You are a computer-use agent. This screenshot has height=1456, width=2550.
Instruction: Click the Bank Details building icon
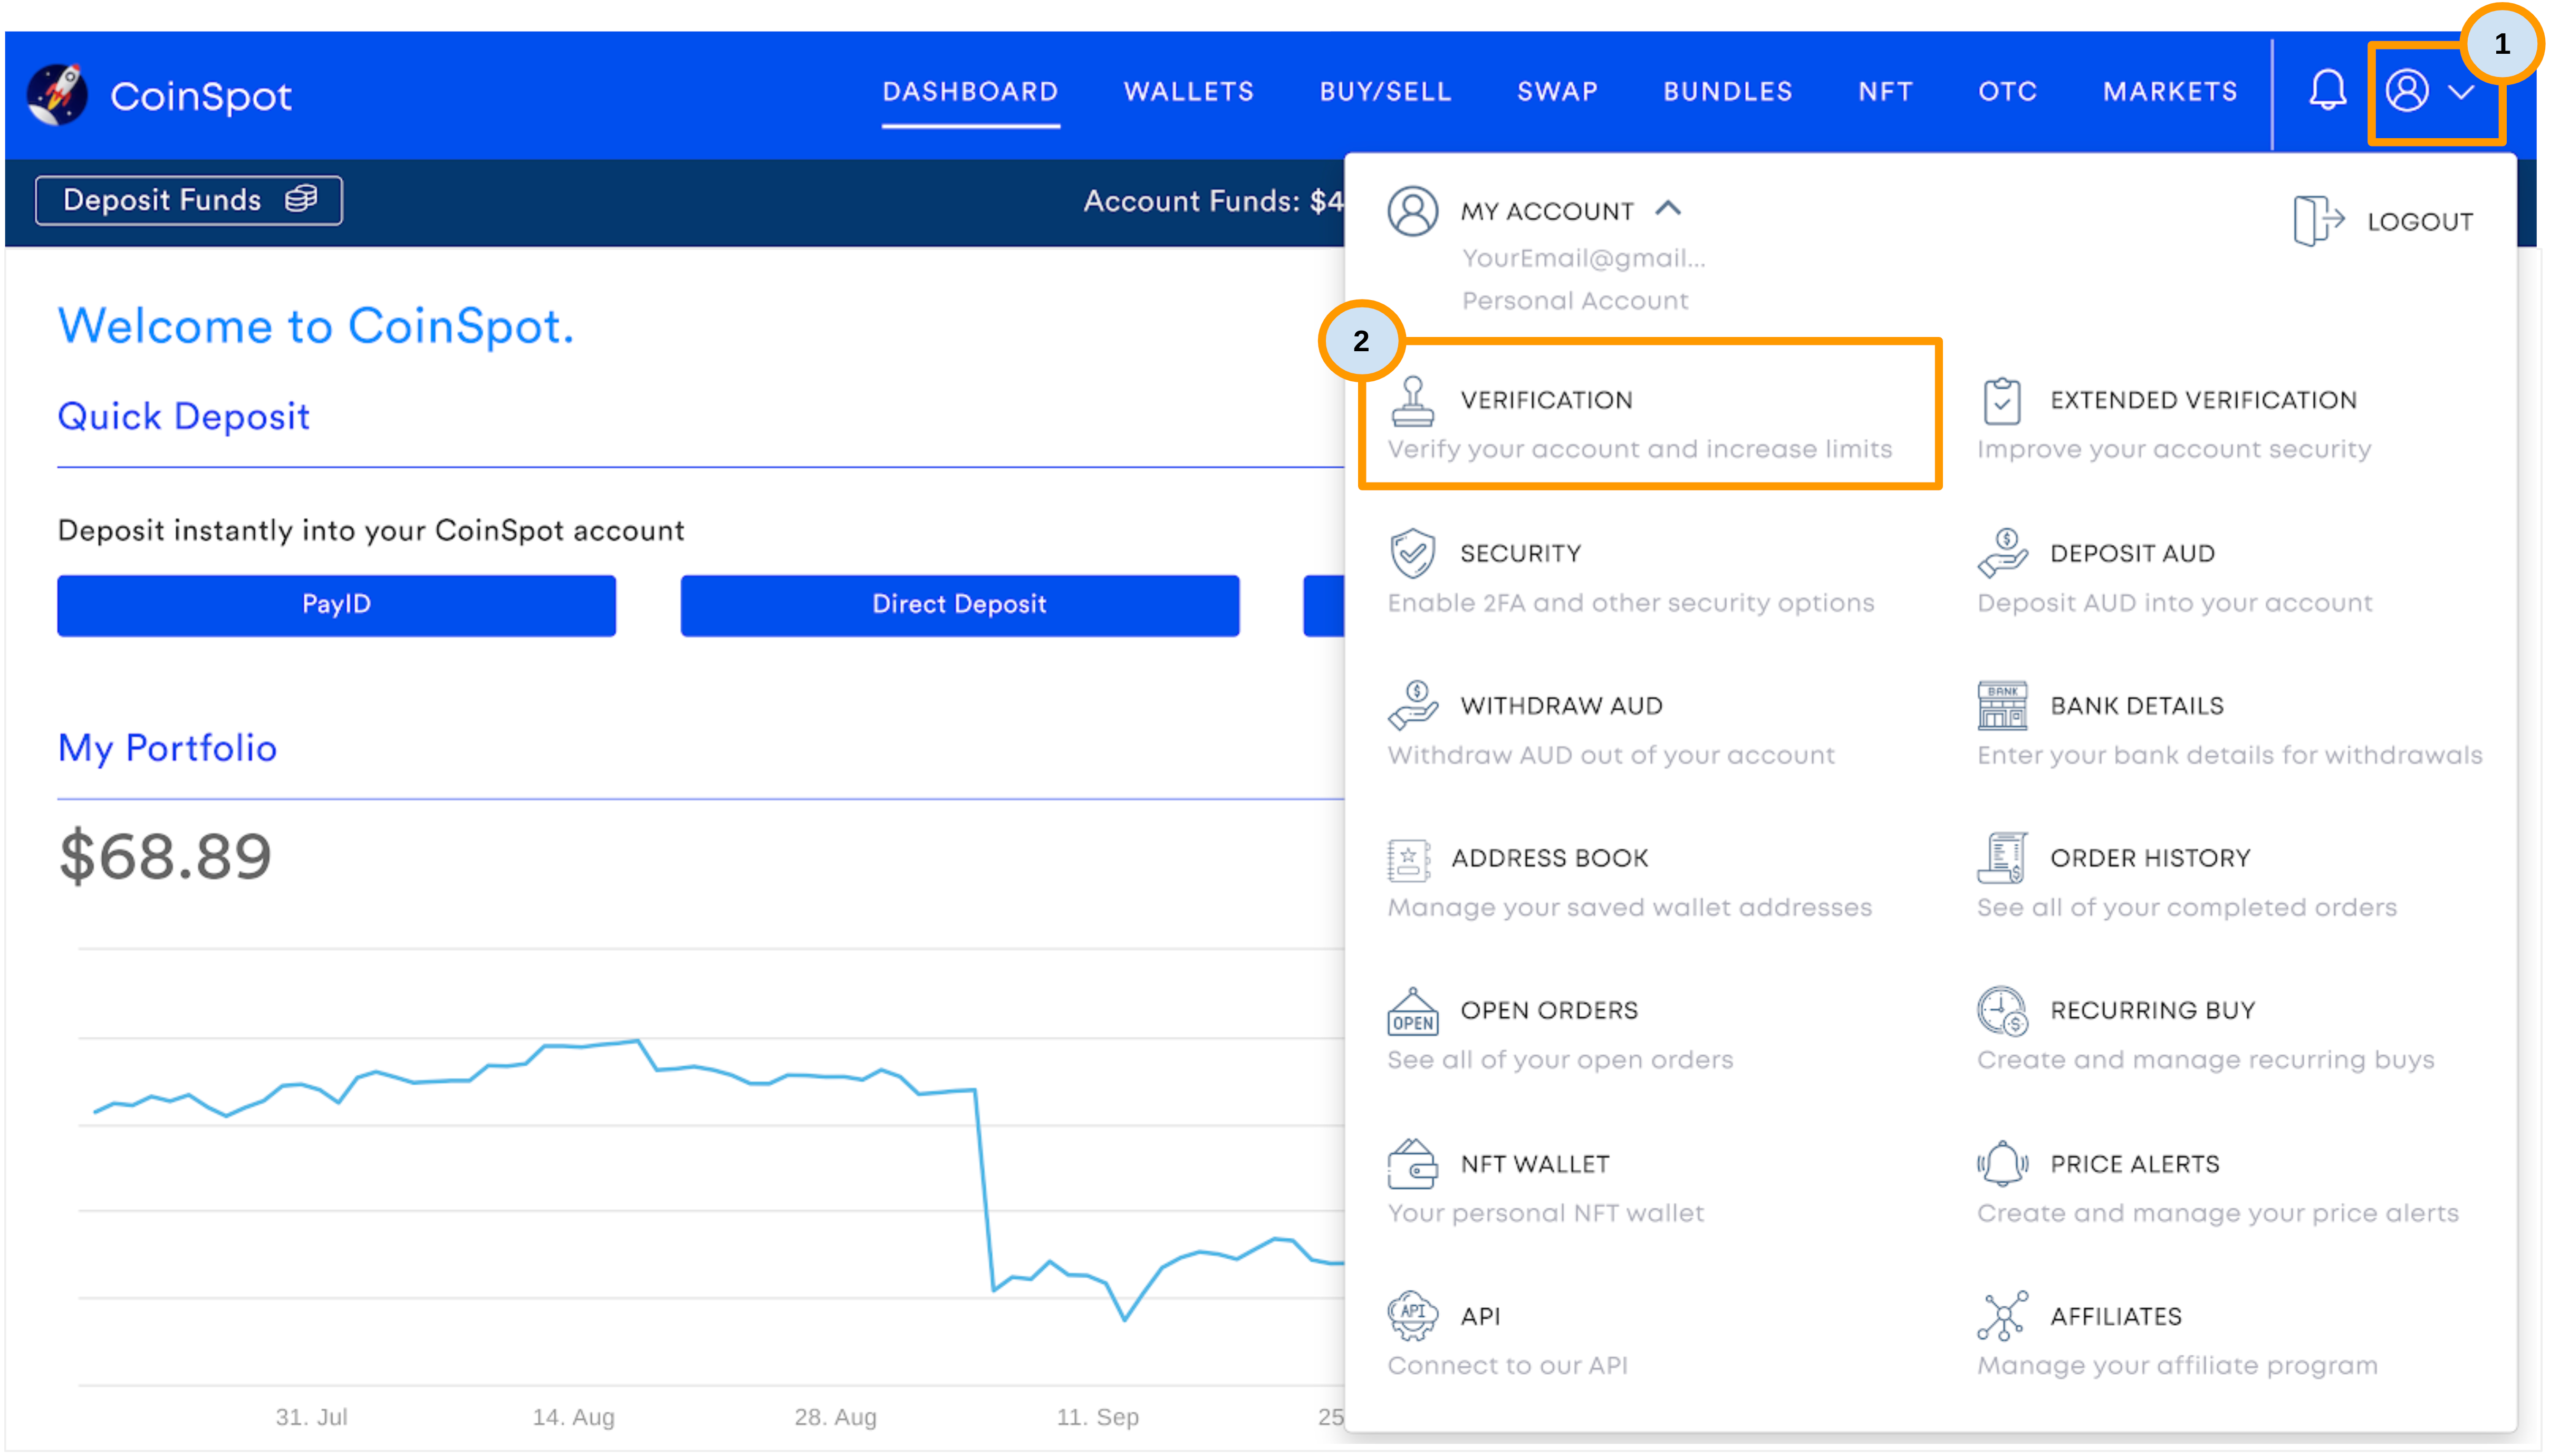coord(2001,705)
